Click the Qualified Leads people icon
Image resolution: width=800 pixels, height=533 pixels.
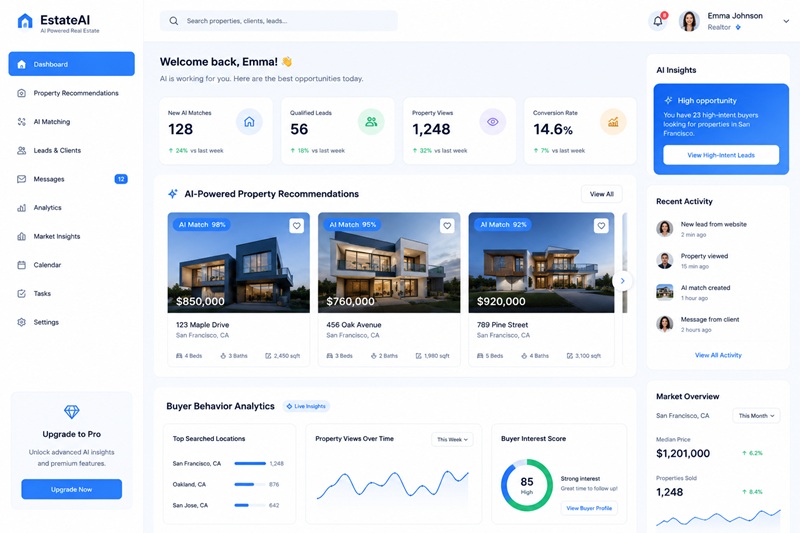pyautogui.click(x=371, y=122)
